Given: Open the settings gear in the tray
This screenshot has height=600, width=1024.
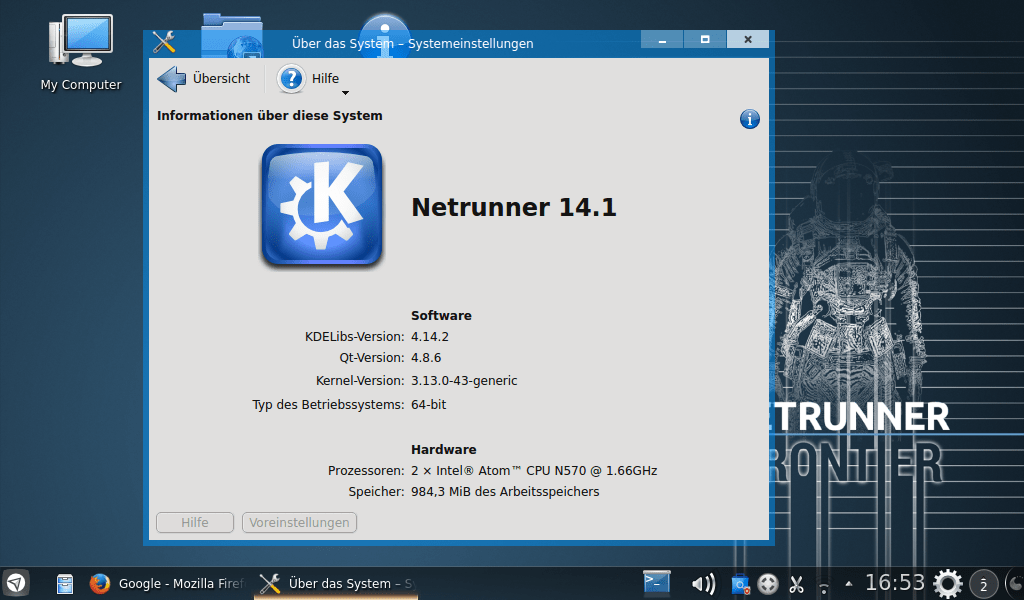Looking at the screenshot, I should (947, 583).
